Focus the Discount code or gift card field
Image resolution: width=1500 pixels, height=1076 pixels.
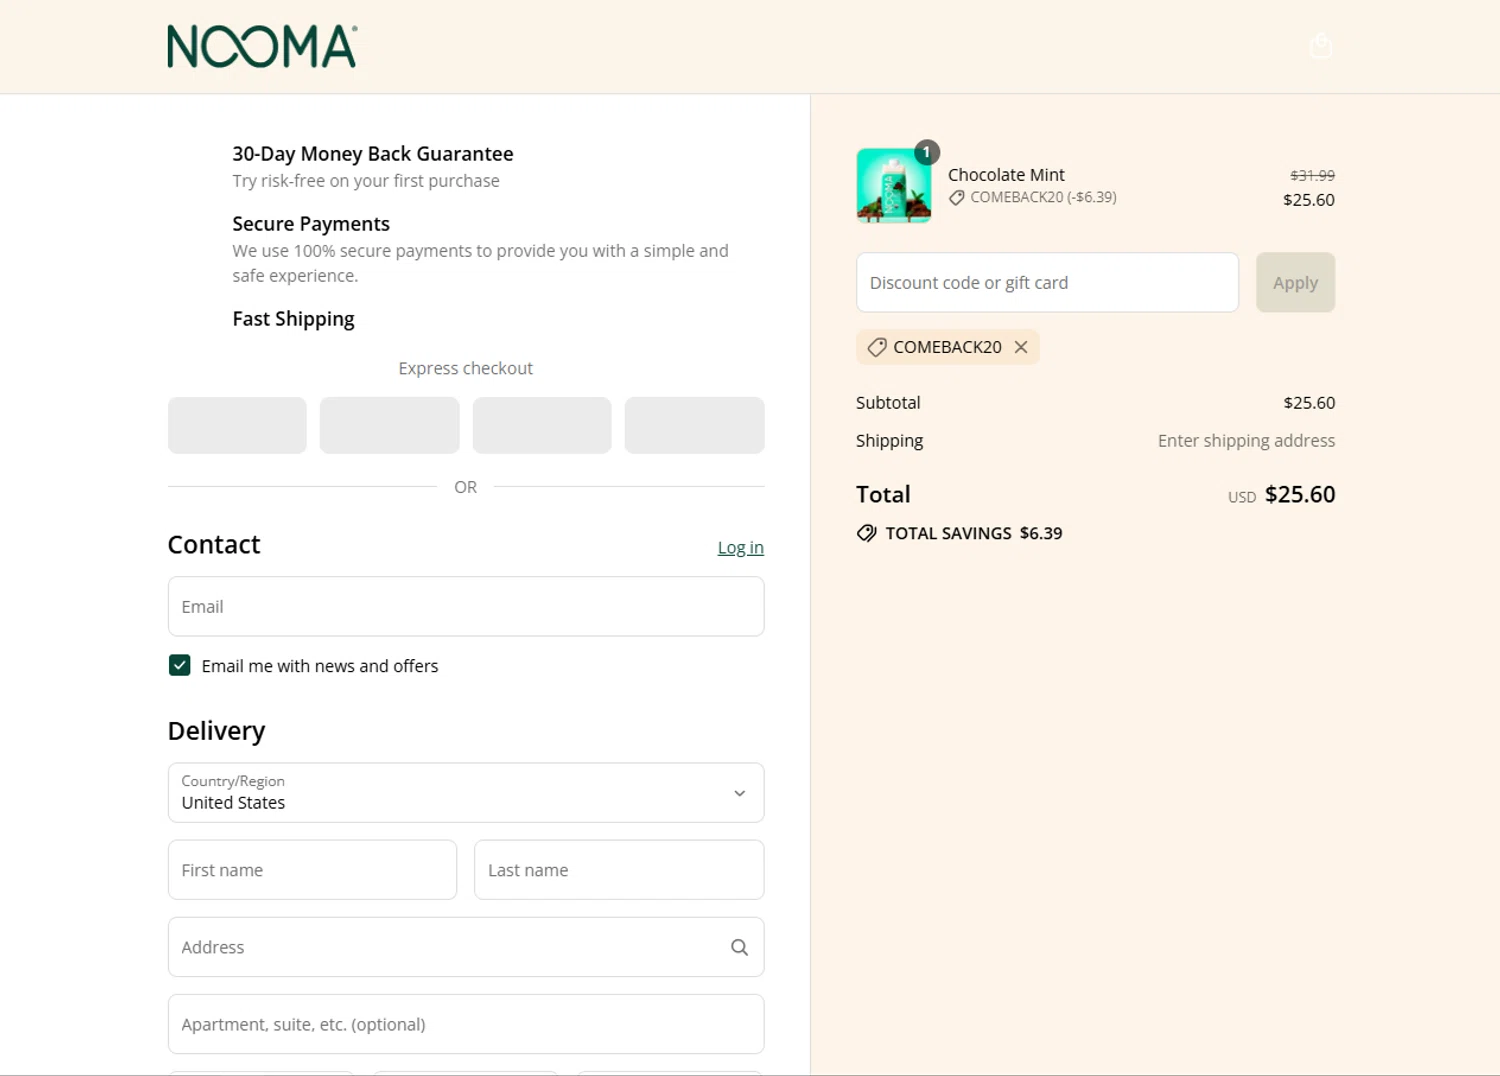[x=1047, y=282]
